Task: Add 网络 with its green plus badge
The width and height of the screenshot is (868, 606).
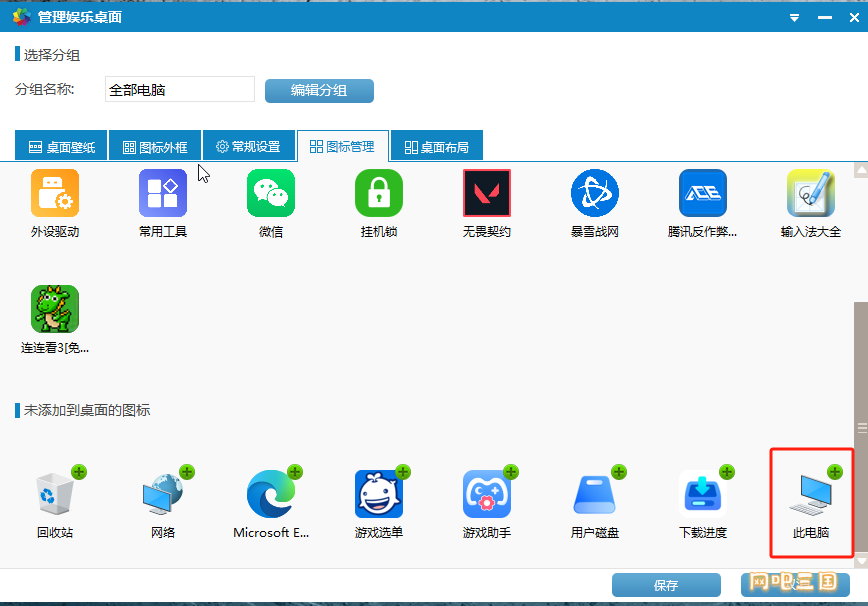Action: pos(187,472)
